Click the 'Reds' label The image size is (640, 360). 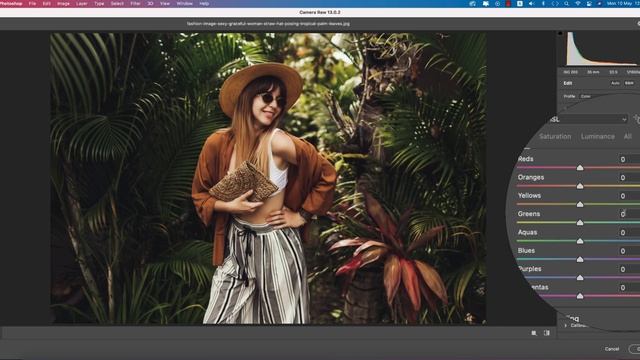(525, 159)
